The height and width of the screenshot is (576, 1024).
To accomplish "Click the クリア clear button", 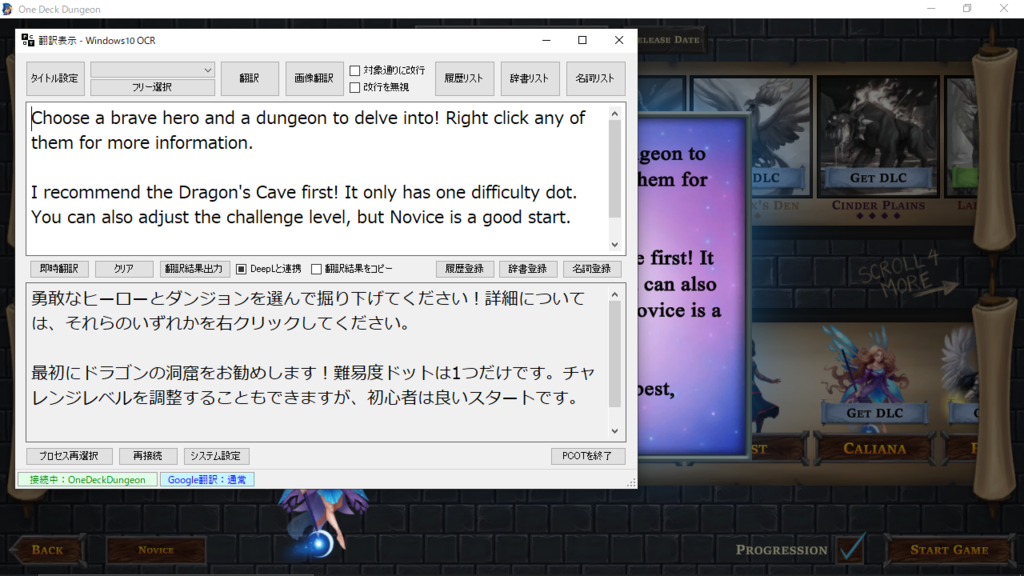I will [x=124, y=268].
